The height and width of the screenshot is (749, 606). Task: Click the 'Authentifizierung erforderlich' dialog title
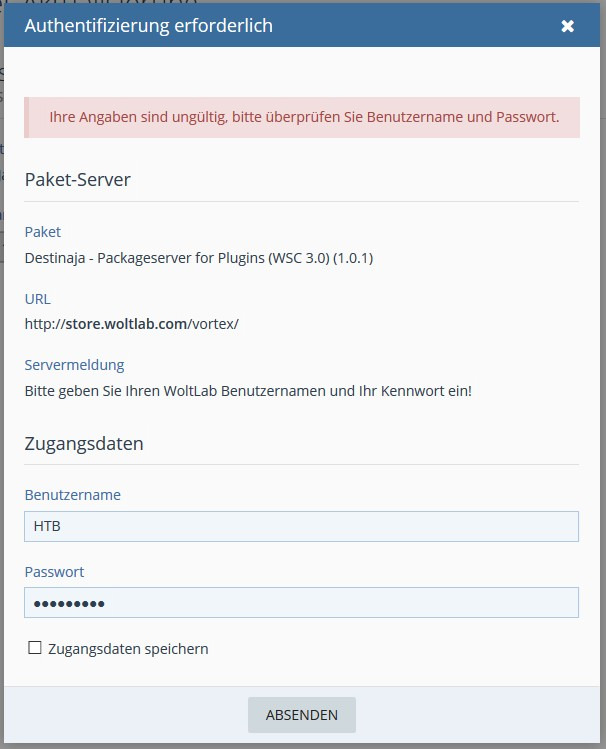point(148,26)
